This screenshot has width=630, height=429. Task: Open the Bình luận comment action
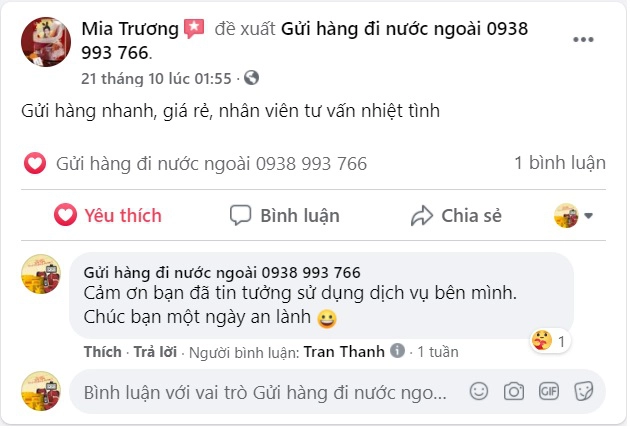tap(285, 215)
